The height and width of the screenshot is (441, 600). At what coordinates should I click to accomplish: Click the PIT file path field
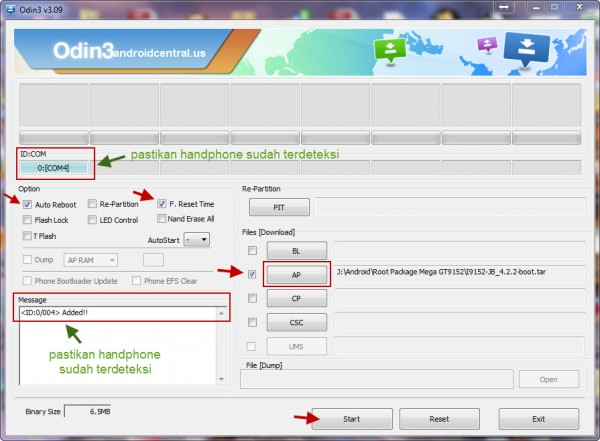(x=450, y=207)
